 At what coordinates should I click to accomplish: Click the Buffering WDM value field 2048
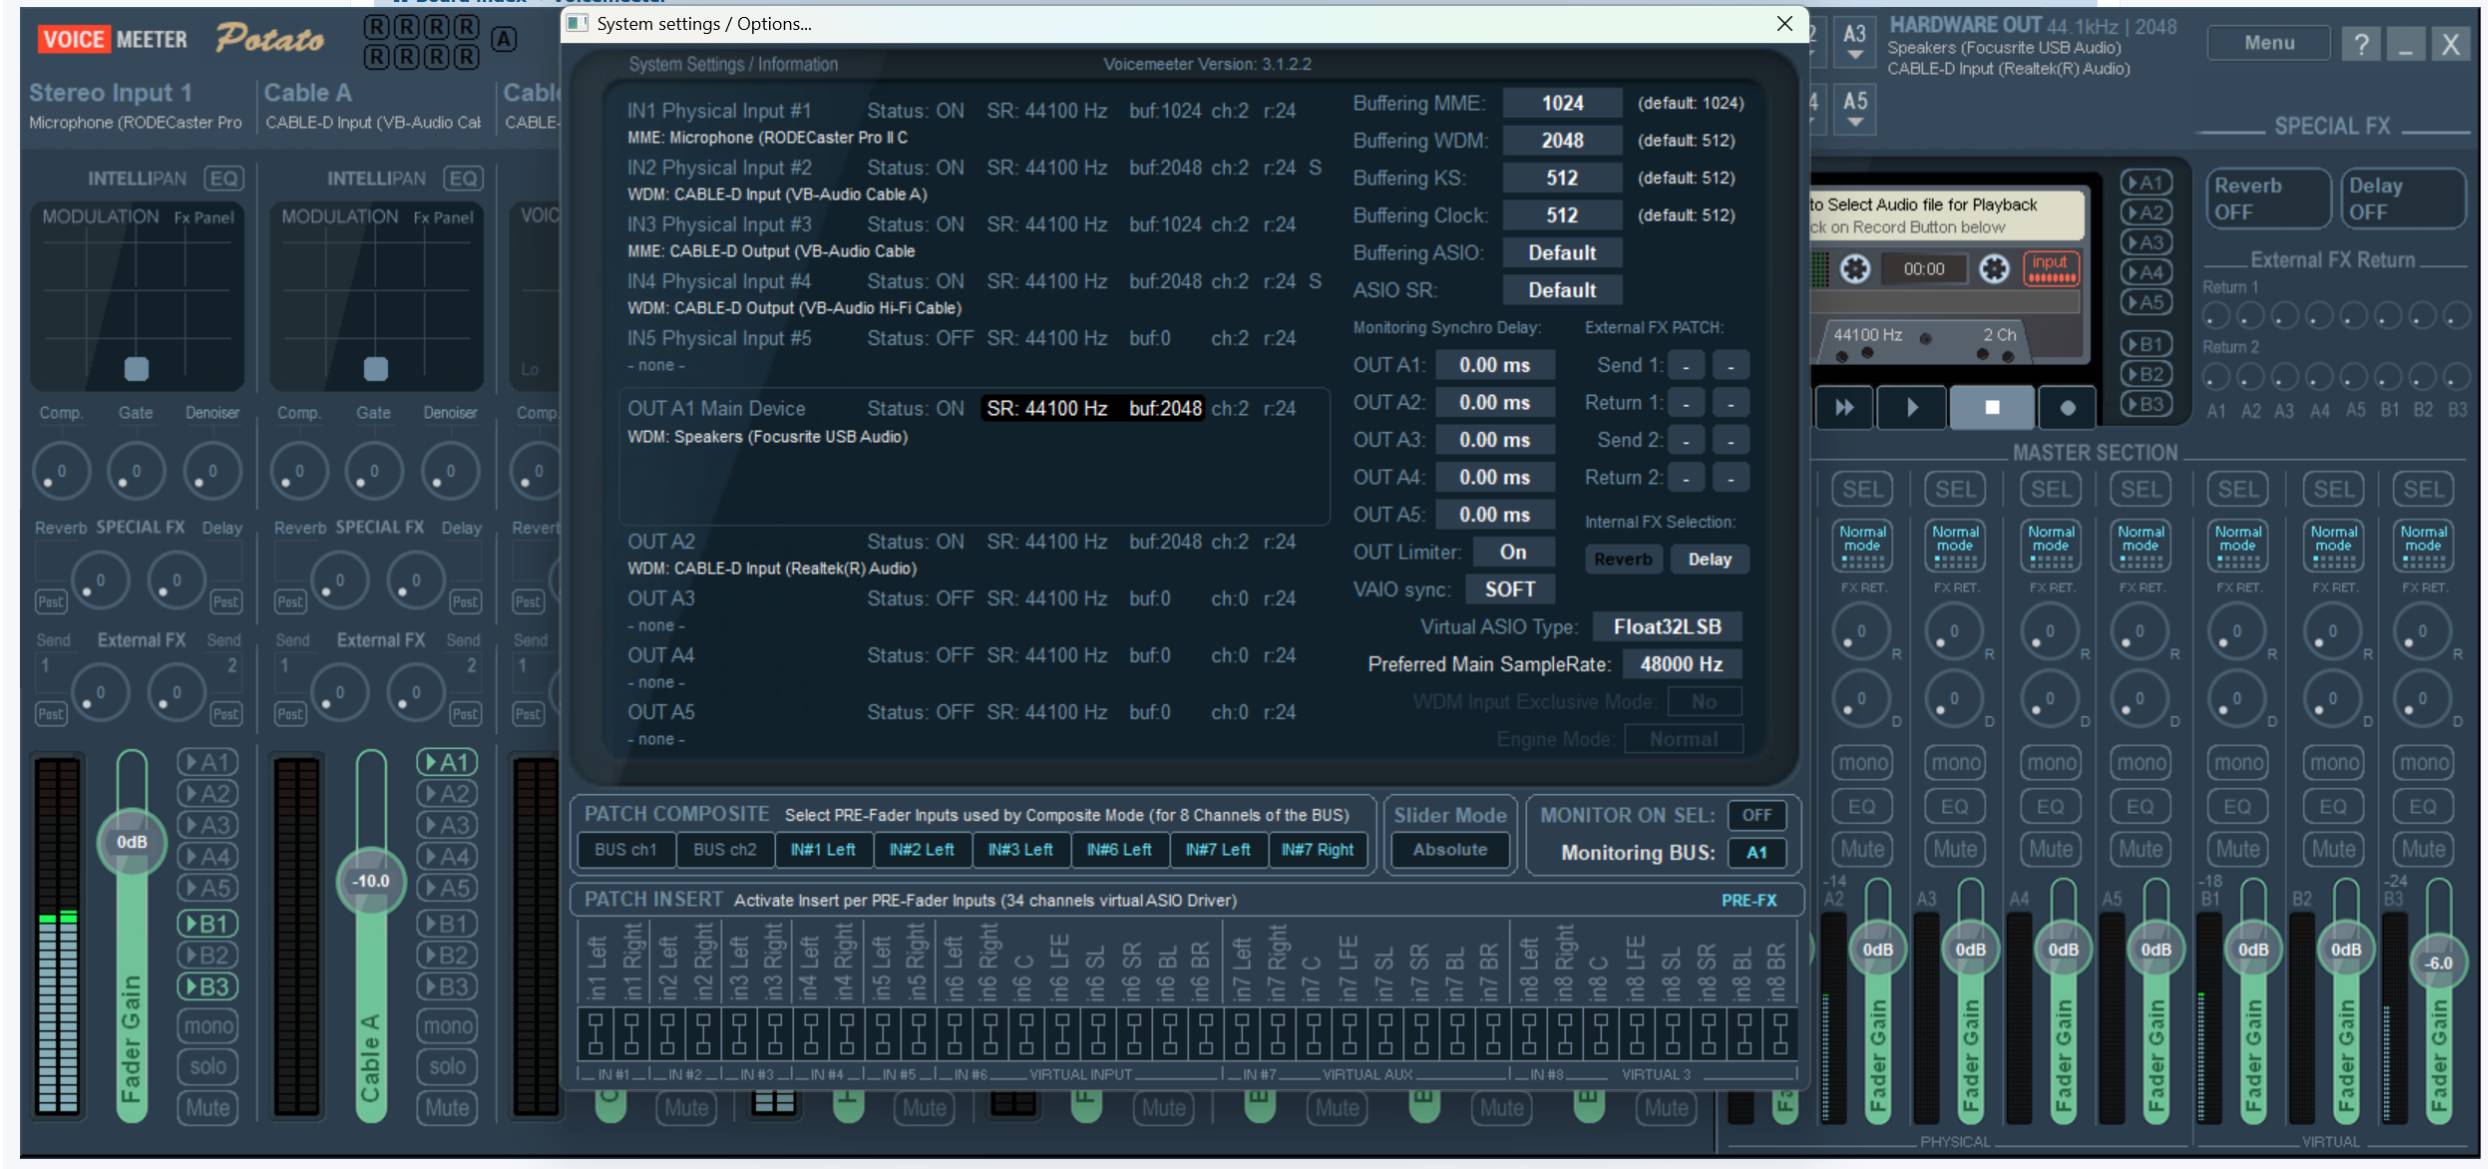click(x=1561, y=140)
